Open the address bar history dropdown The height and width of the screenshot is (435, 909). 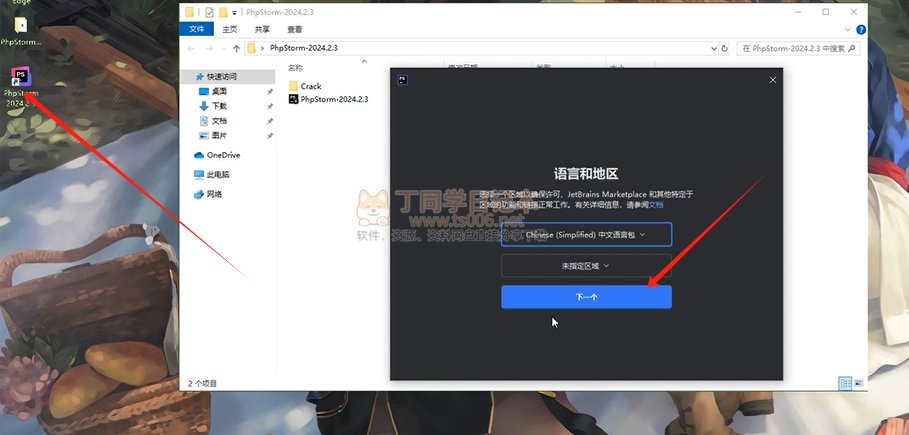tap(714, 49)
